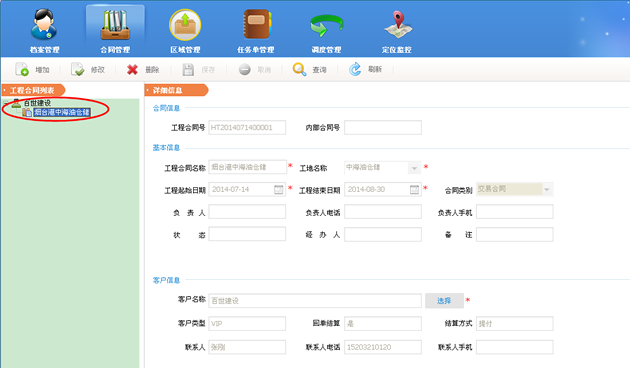Select 烟台港中海油仓储 in contract tree
Image resolution: width=630 pixels, height=368 pixels.
61,112
